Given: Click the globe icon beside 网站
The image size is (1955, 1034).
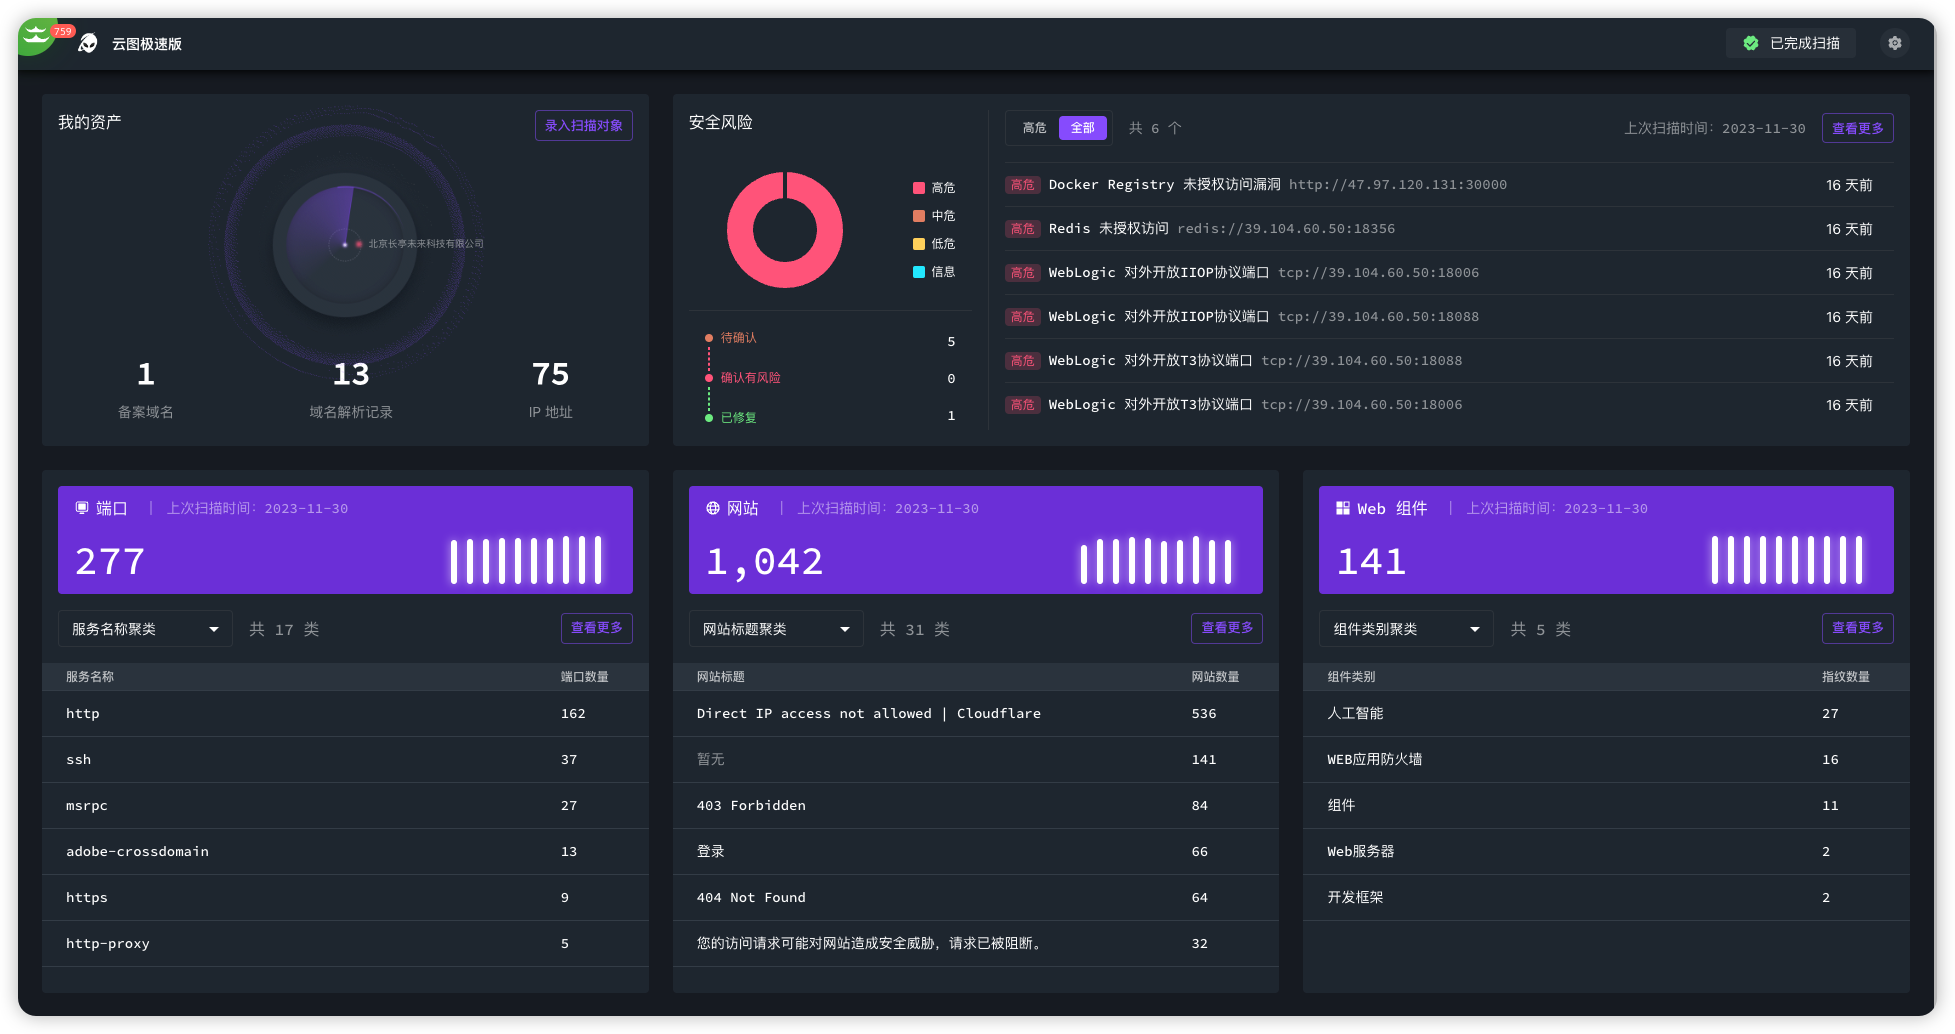Looking at the screenshot, I should (713, 508).
